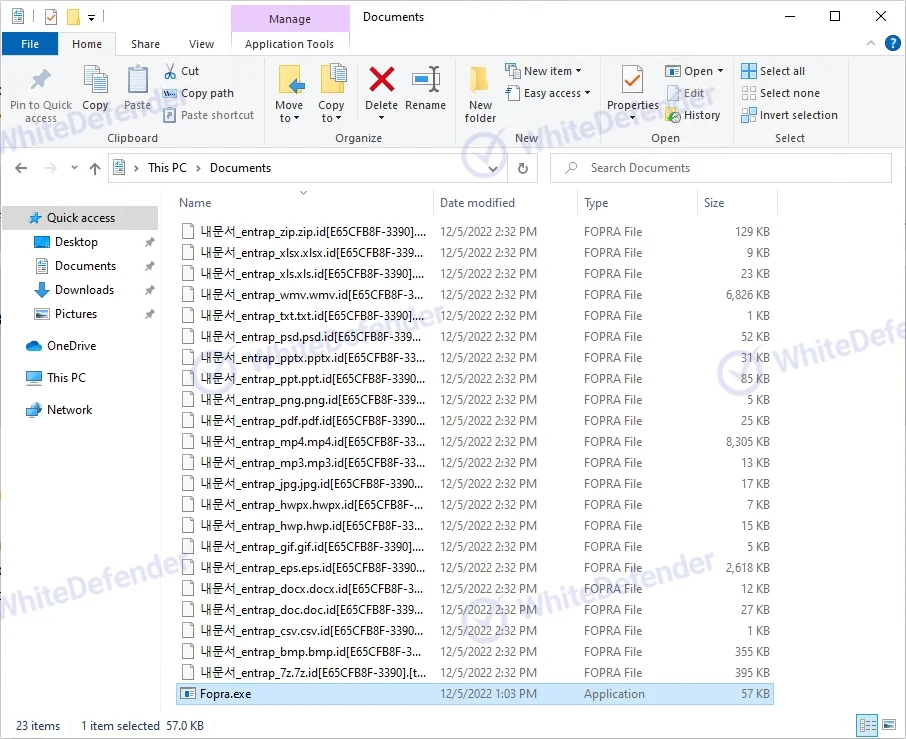This screenshot has width=906, height=739.
Task: Refresh the Documents folder view
Action: 523,168
